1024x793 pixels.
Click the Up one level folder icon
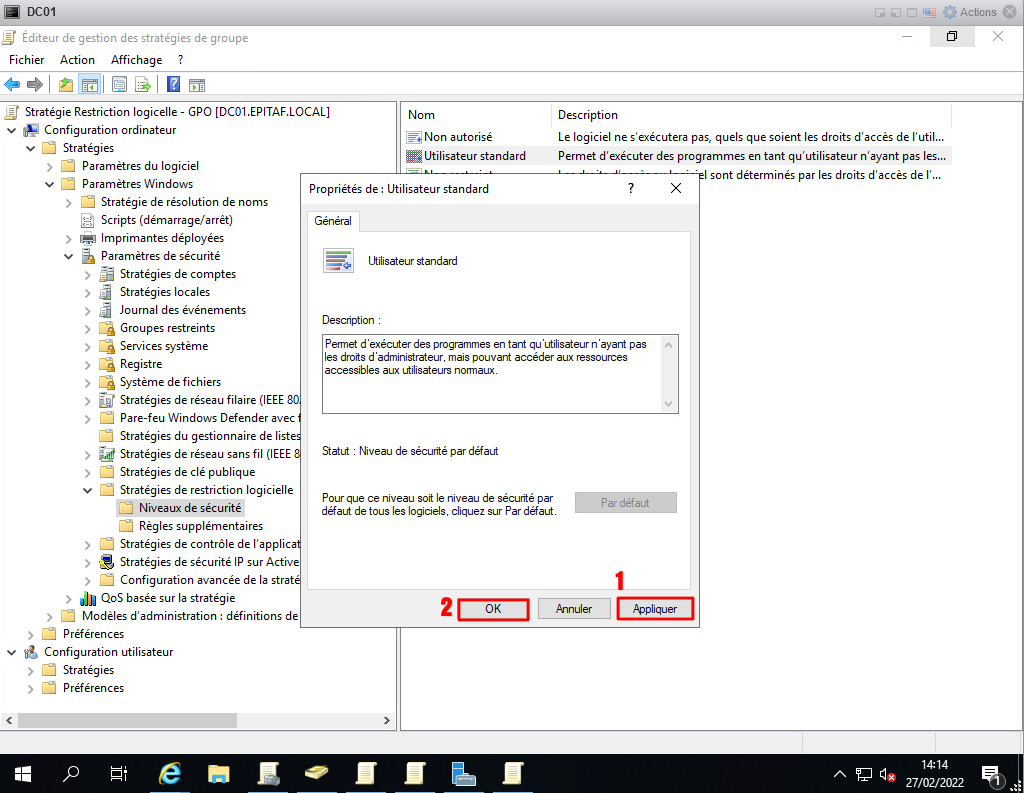[66, 84]
